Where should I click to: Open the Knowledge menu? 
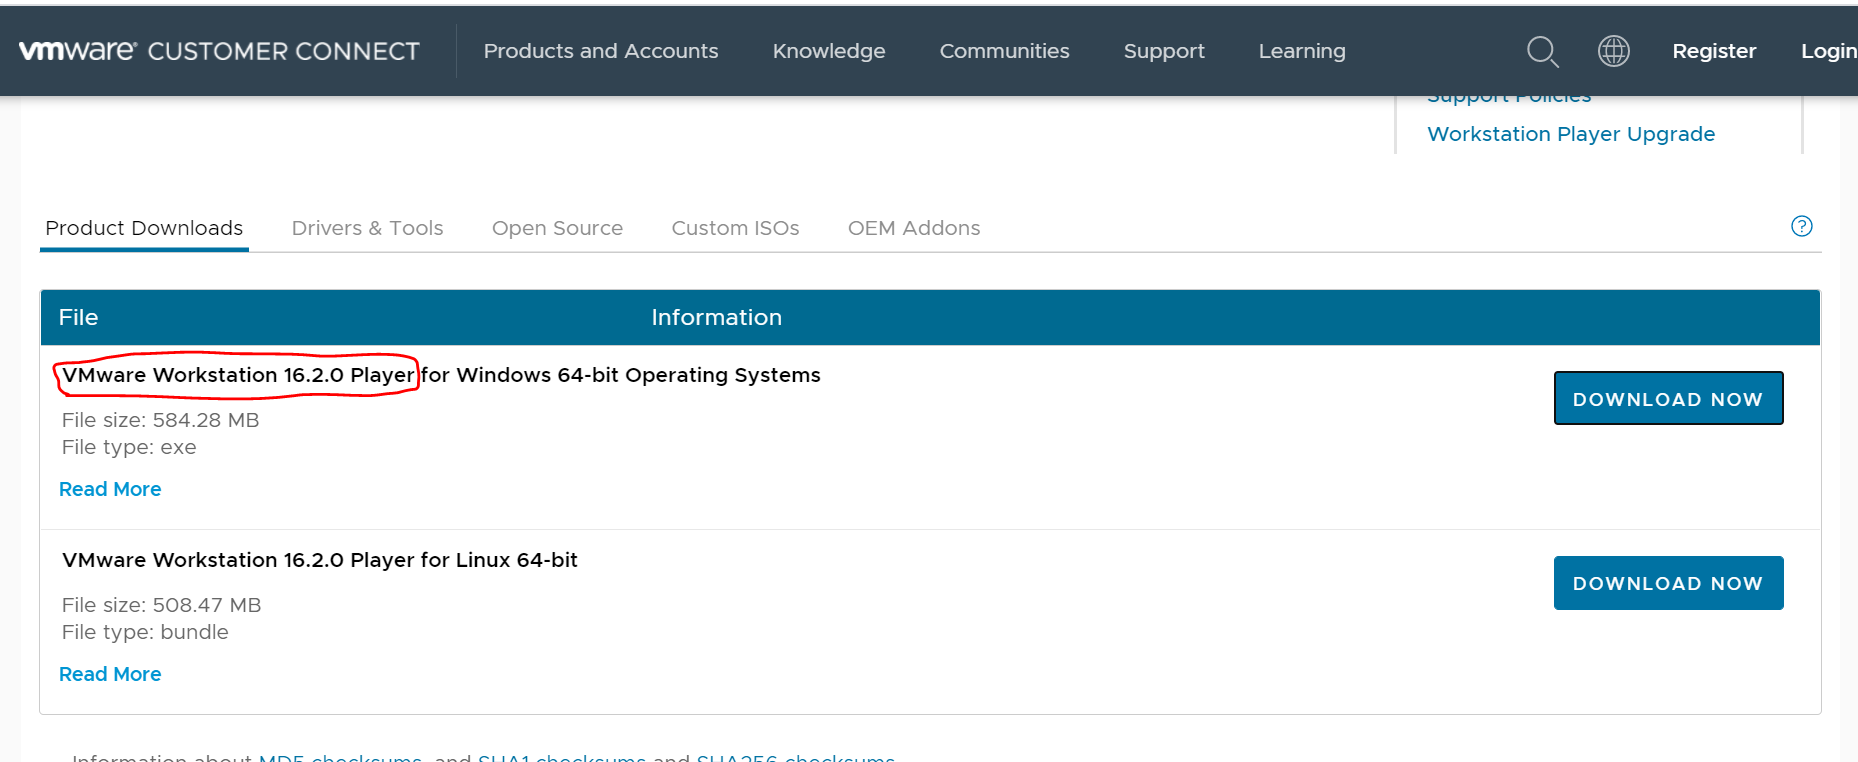click(828, 51)
